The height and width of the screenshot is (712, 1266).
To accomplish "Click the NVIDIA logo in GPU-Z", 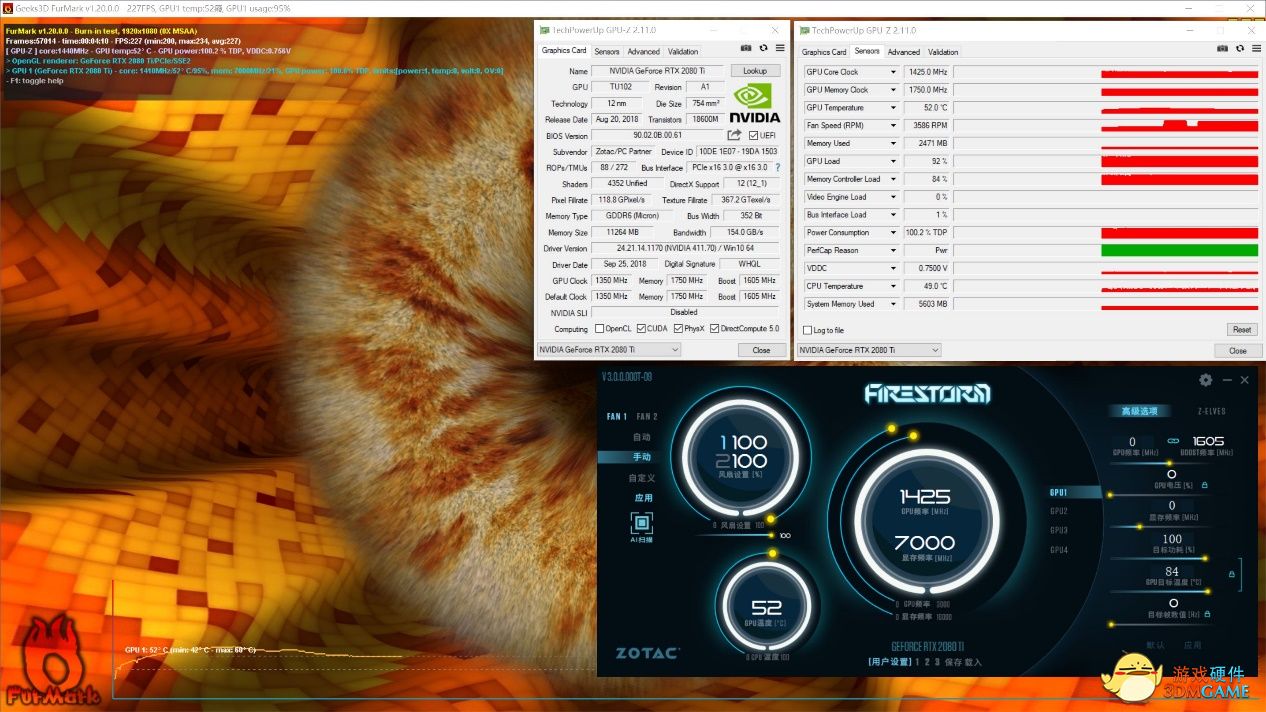I will (x=755, y=103).
